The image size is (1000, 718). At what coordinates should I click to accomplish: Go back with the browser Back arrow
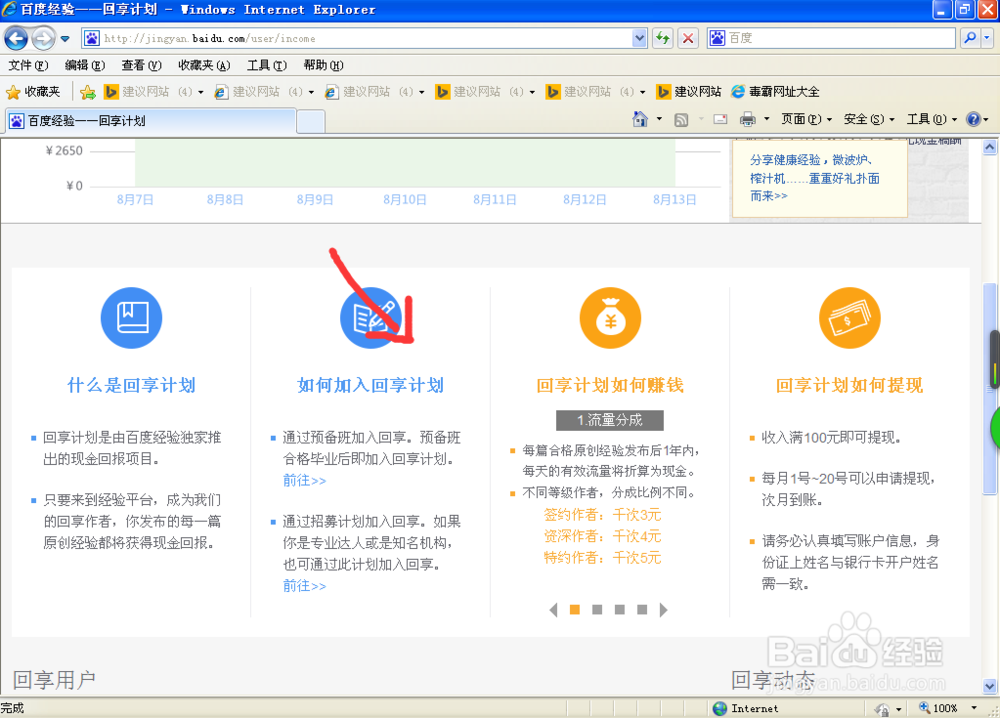tap(16, 38)
